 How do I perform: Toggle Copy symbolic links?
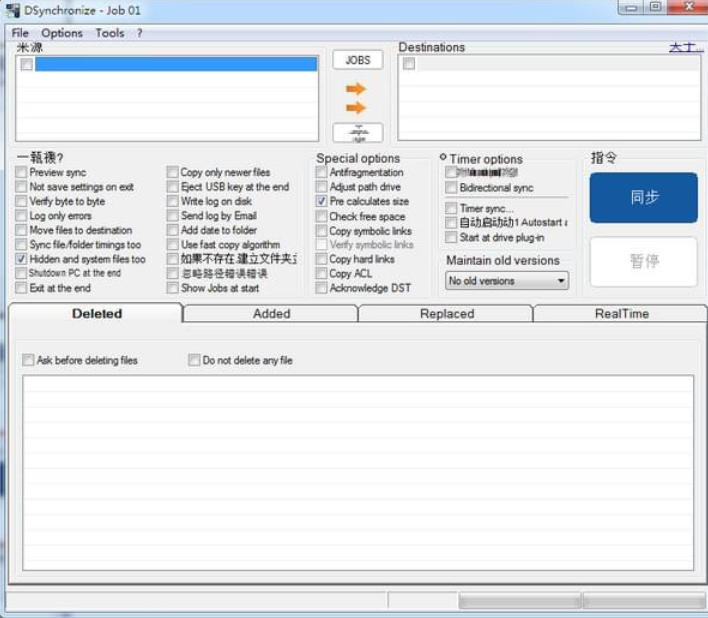[321, 231]
